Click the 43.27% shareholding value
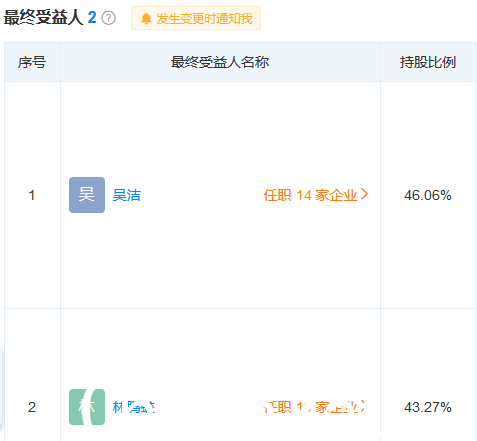This screenshot has height=441, width=477. [x=428, y=407]
